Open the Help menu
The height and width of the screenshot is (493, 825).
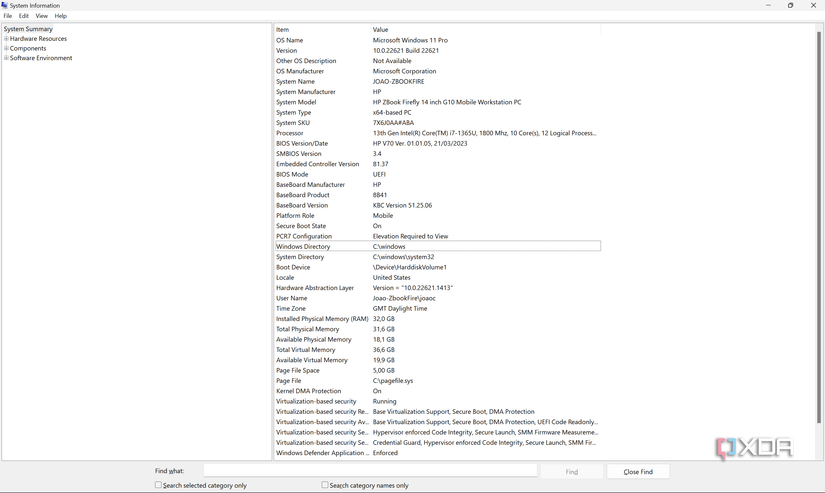[61, 16]
